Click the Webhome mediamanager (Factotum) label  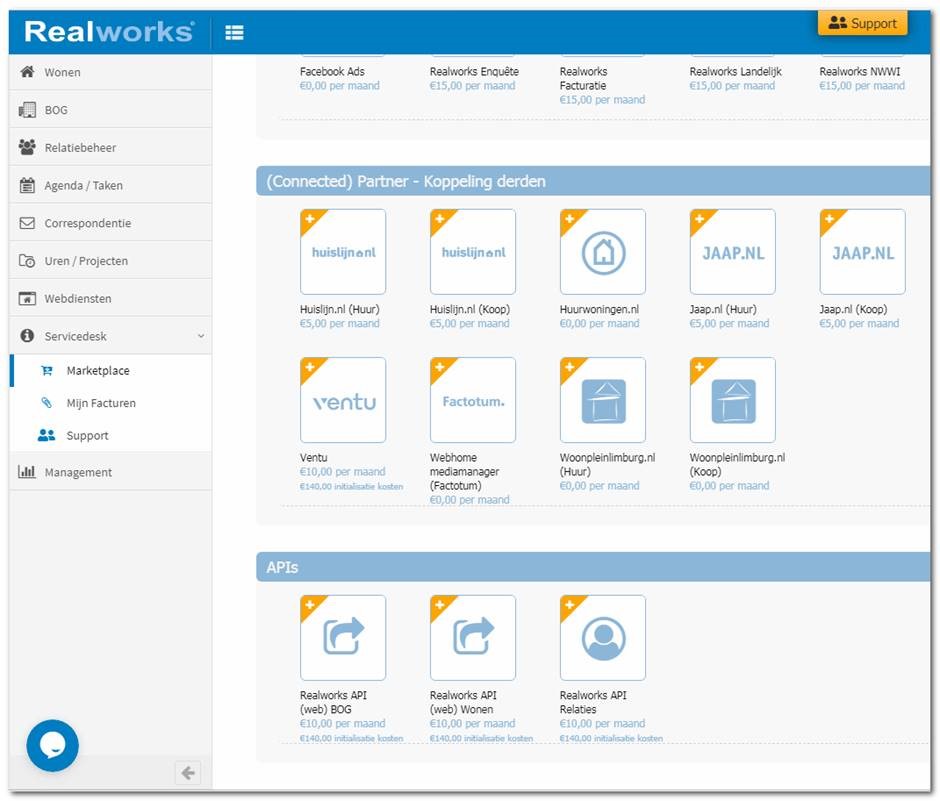click(x=465, y=472)
